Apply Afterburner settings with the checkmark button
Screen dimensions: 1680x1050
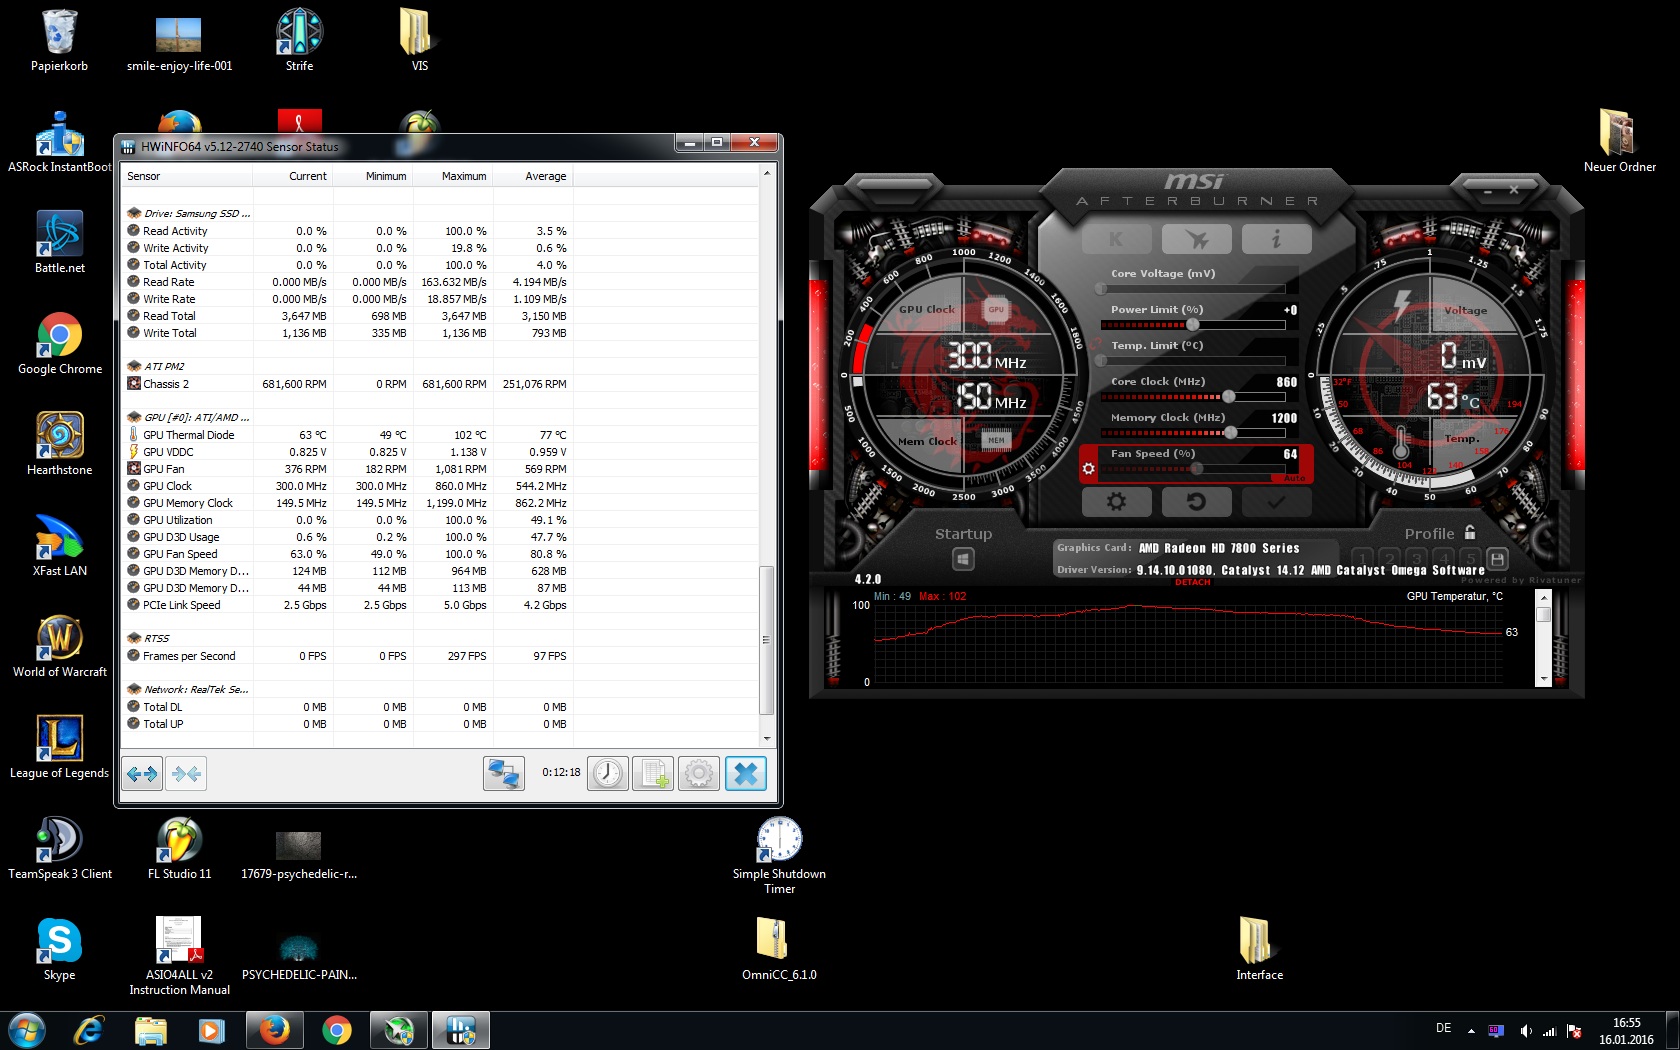(1276, 502)
